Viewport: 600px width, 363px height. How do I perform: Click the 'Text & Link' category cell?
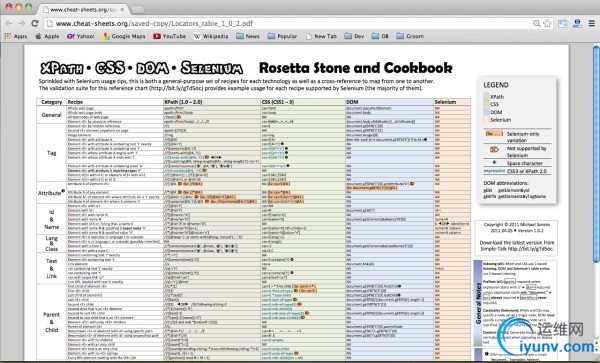tap(52, 269)
